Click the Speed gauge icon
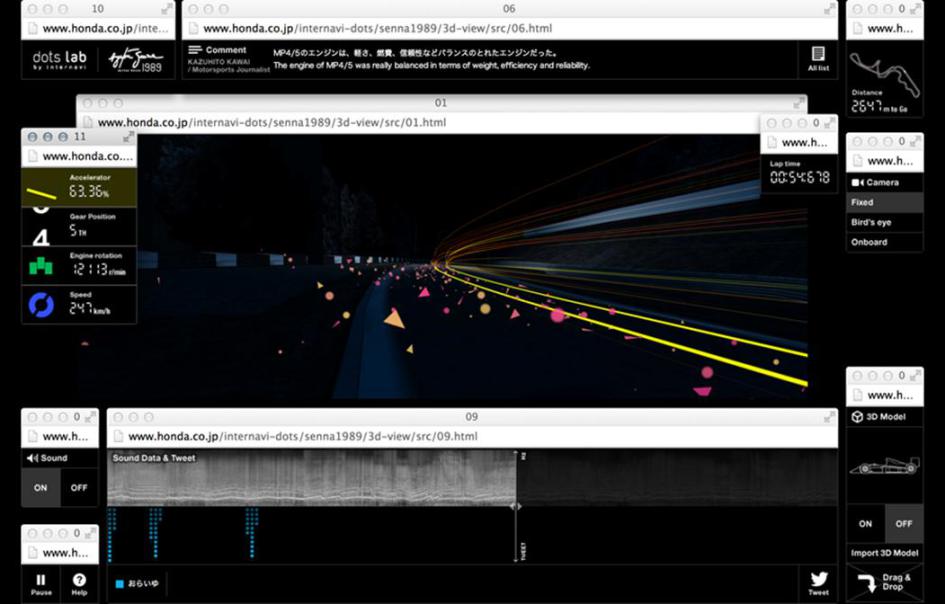Viewport: 945px width, 604px height. [41, 304]
